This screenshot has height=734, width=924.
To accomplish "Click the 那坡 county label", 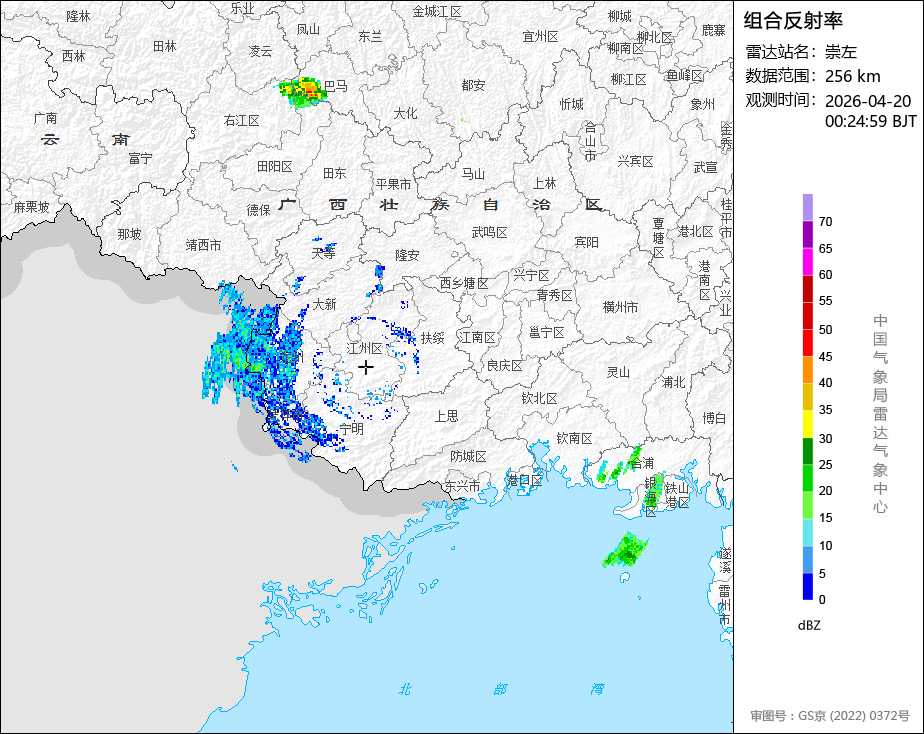I will pos(129,234).
